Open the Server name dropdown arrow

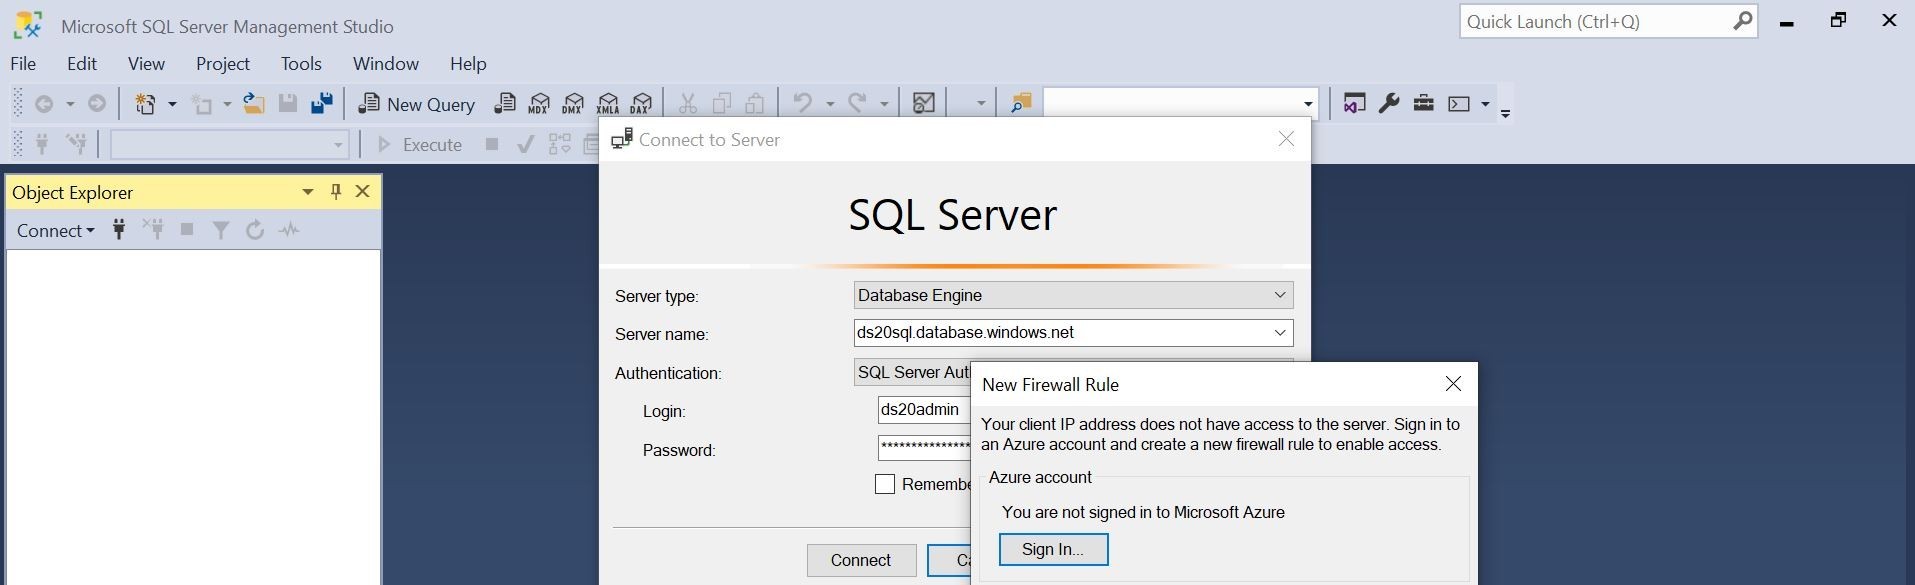tap(1279, 332)
